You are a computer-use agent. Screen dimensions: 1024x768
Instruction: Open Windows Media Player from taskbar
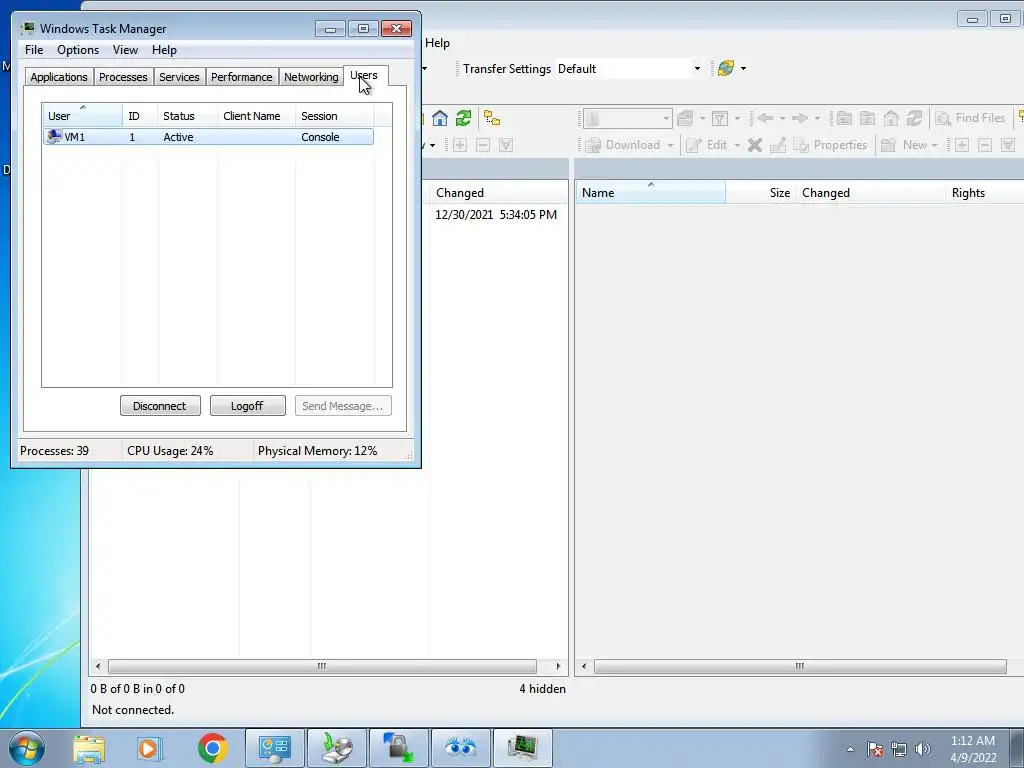pyautogui.click(x=150, y=748)
